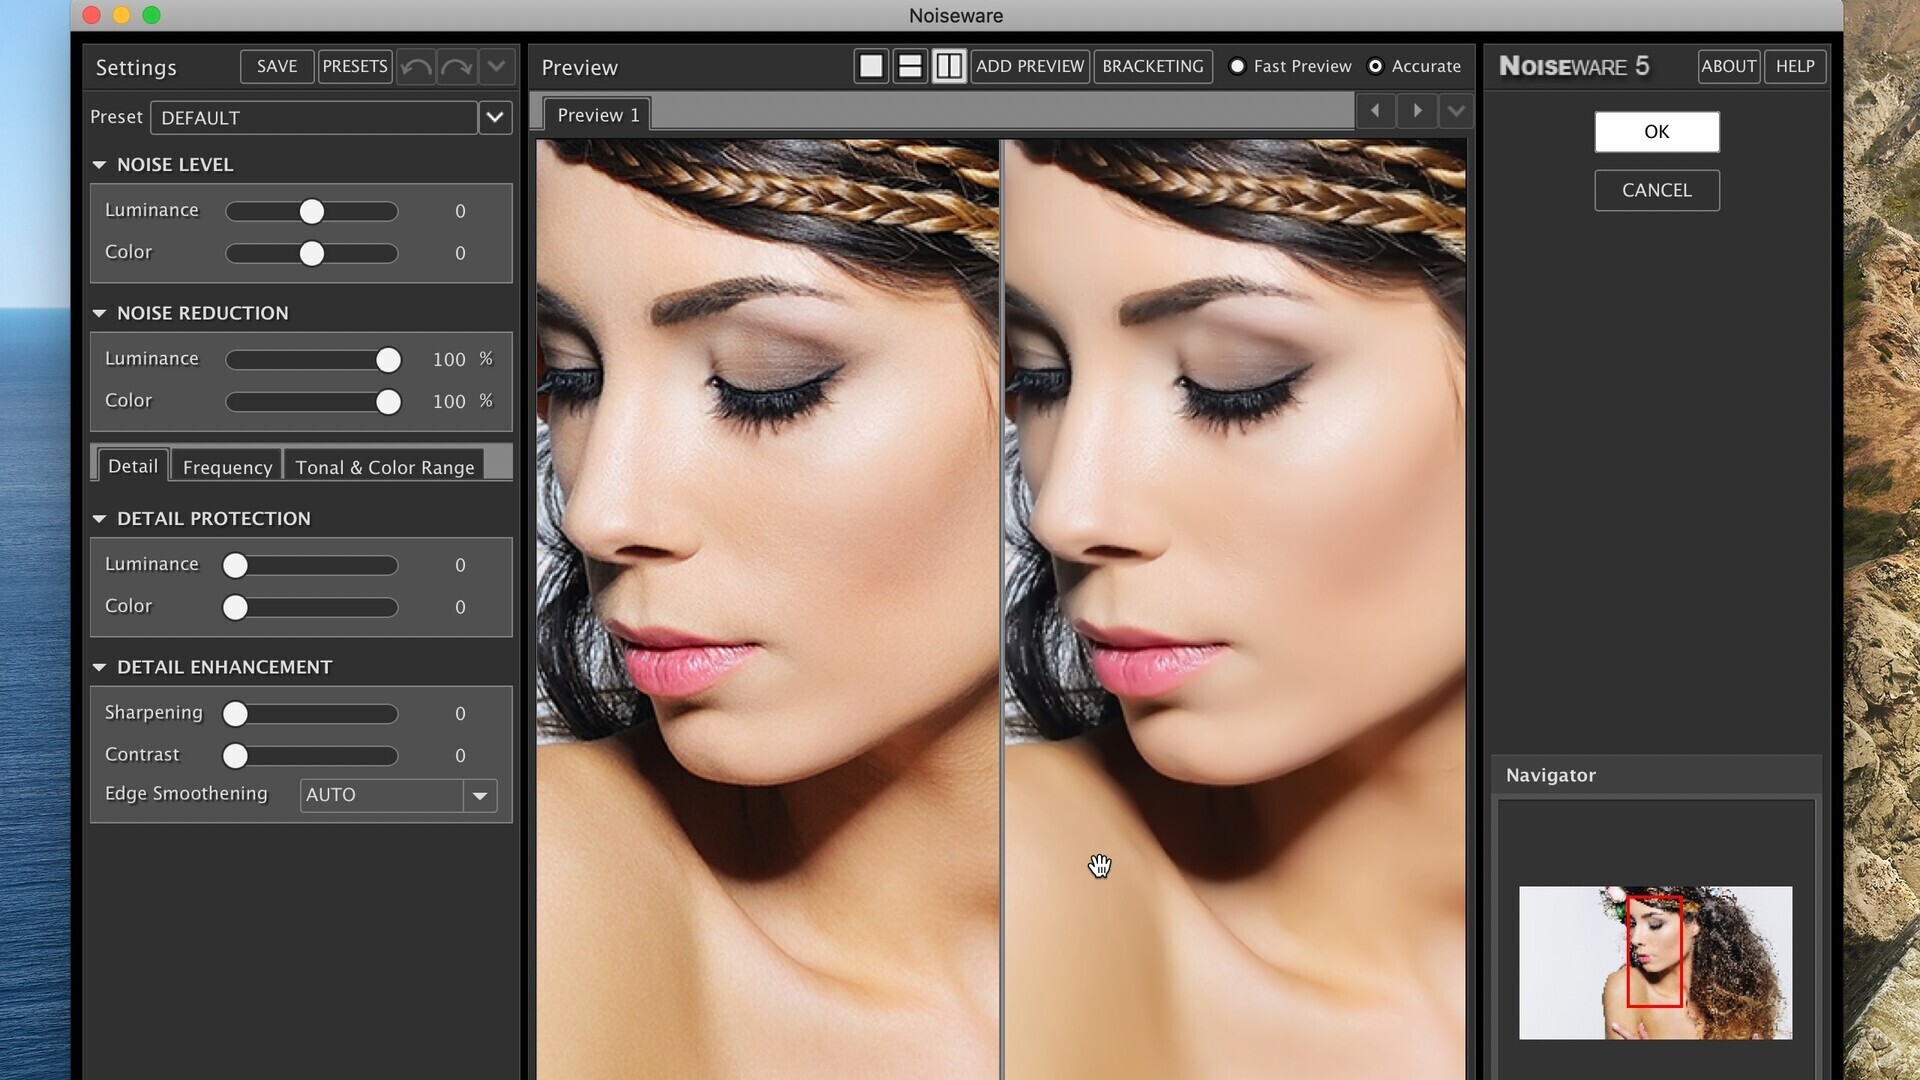Switch to the Detail tab
1920x1080 pixels.
133,466
